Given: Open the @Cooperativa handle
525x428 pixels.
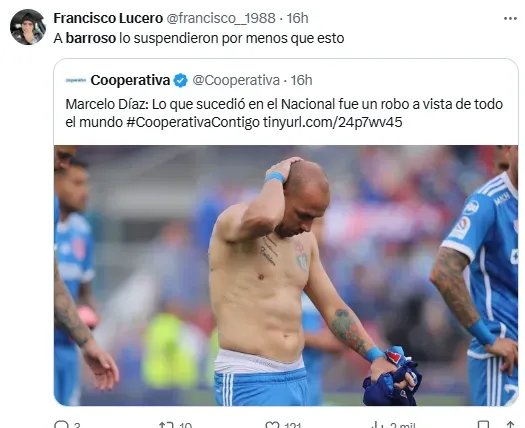Looking at the screenshot, I should tap(236, 80).
